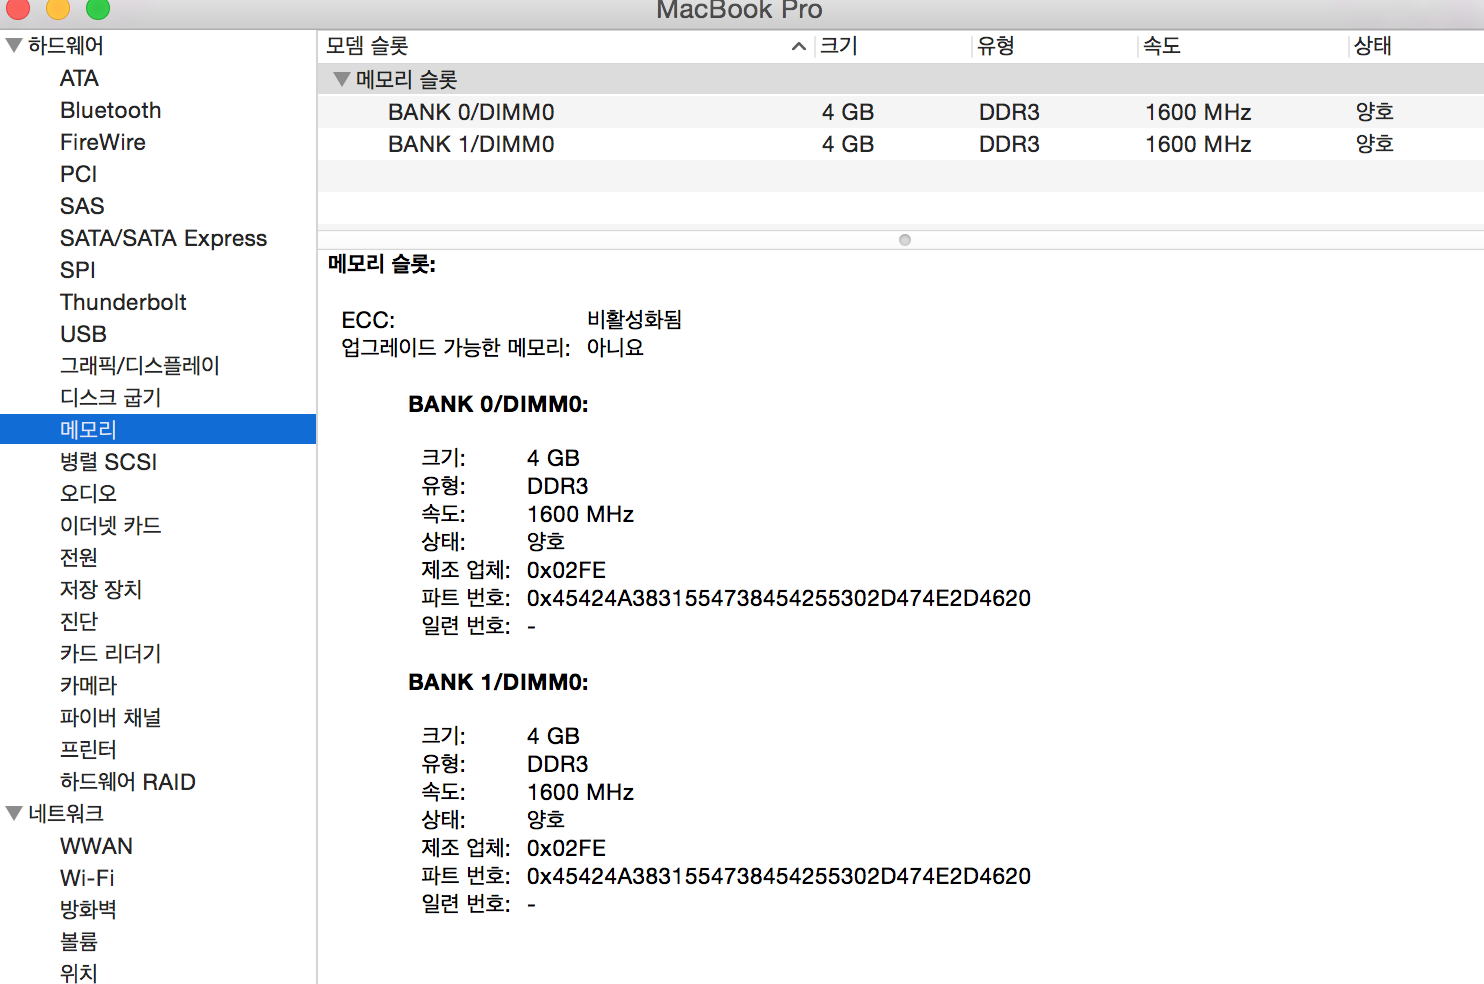Collapse the 네트워크 section triangle

(x=14, y=813)
